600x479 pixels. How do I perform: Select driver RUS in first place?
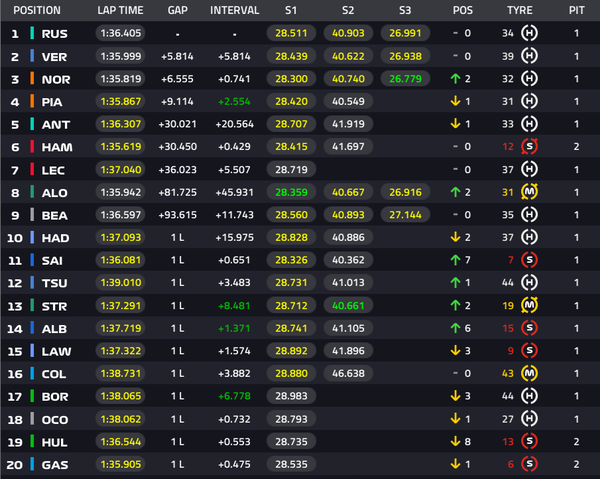point(54,34)
